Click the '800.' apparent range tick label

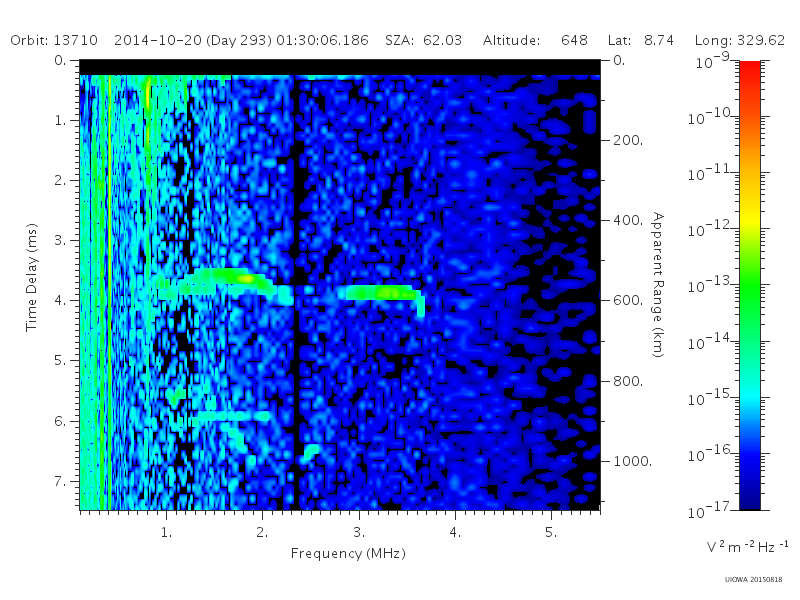[628, 381]
